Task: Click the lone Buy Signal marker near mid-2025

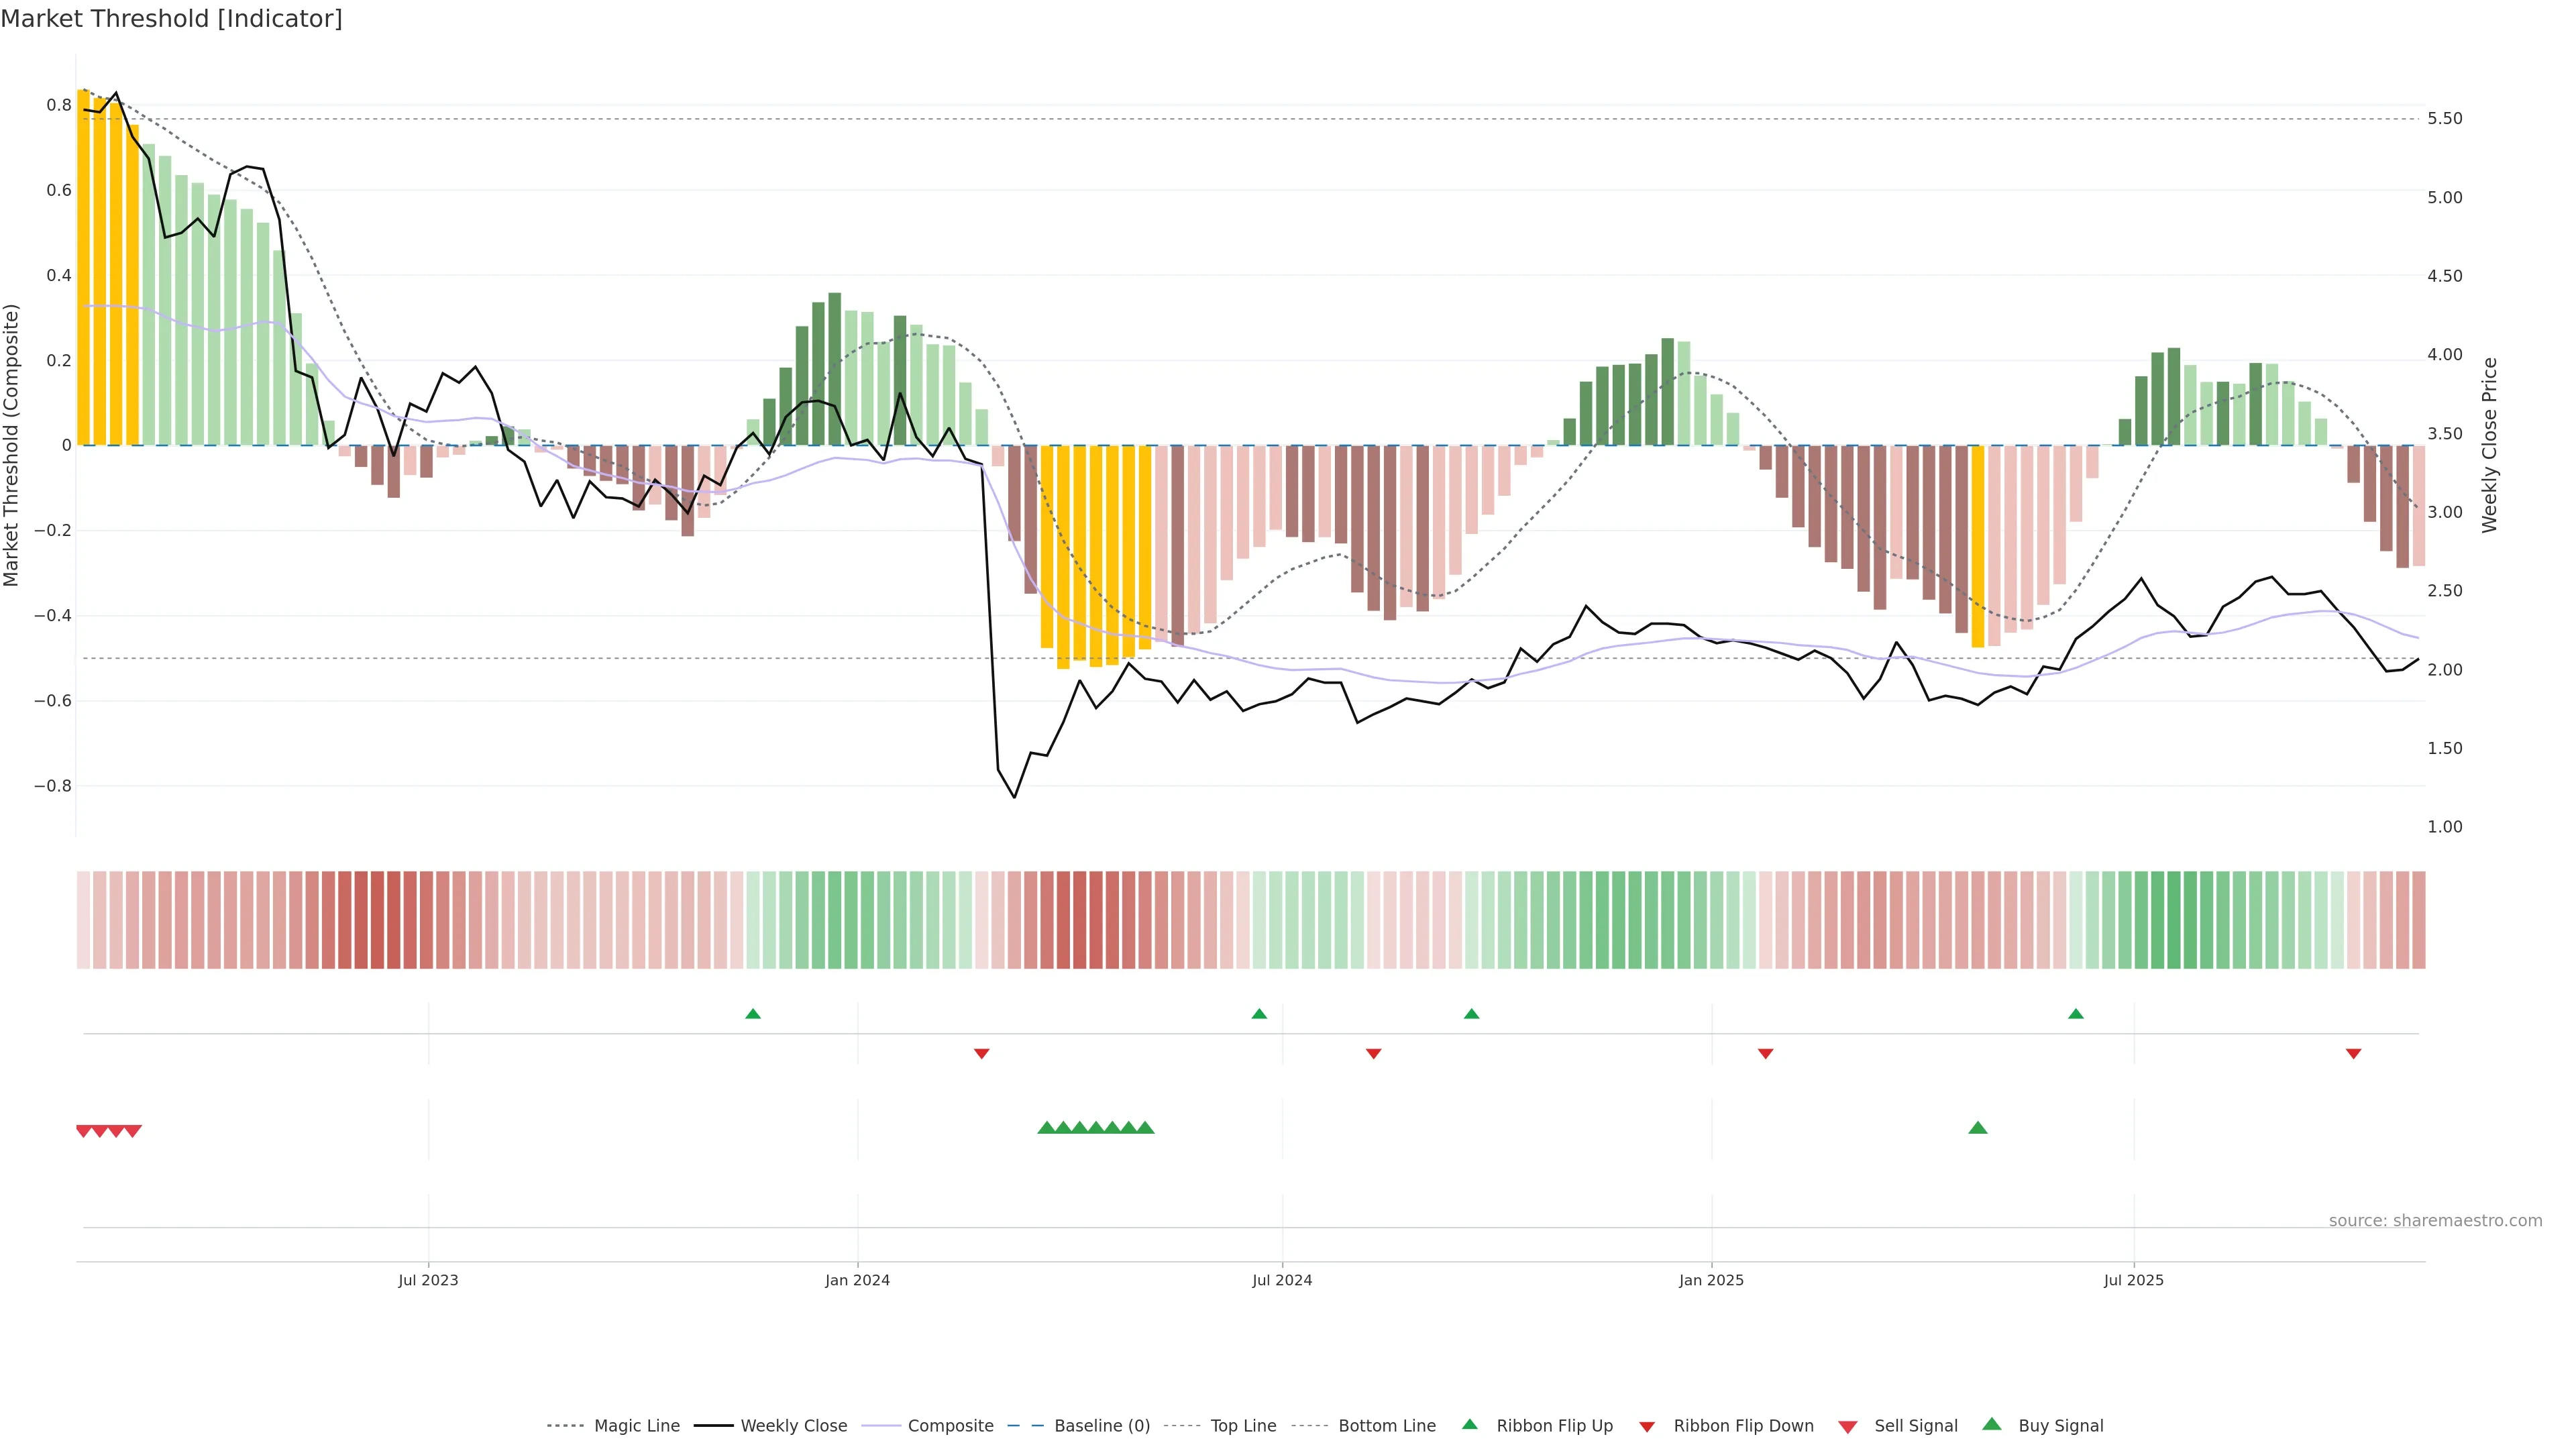Action: tap(1977, 1128)
